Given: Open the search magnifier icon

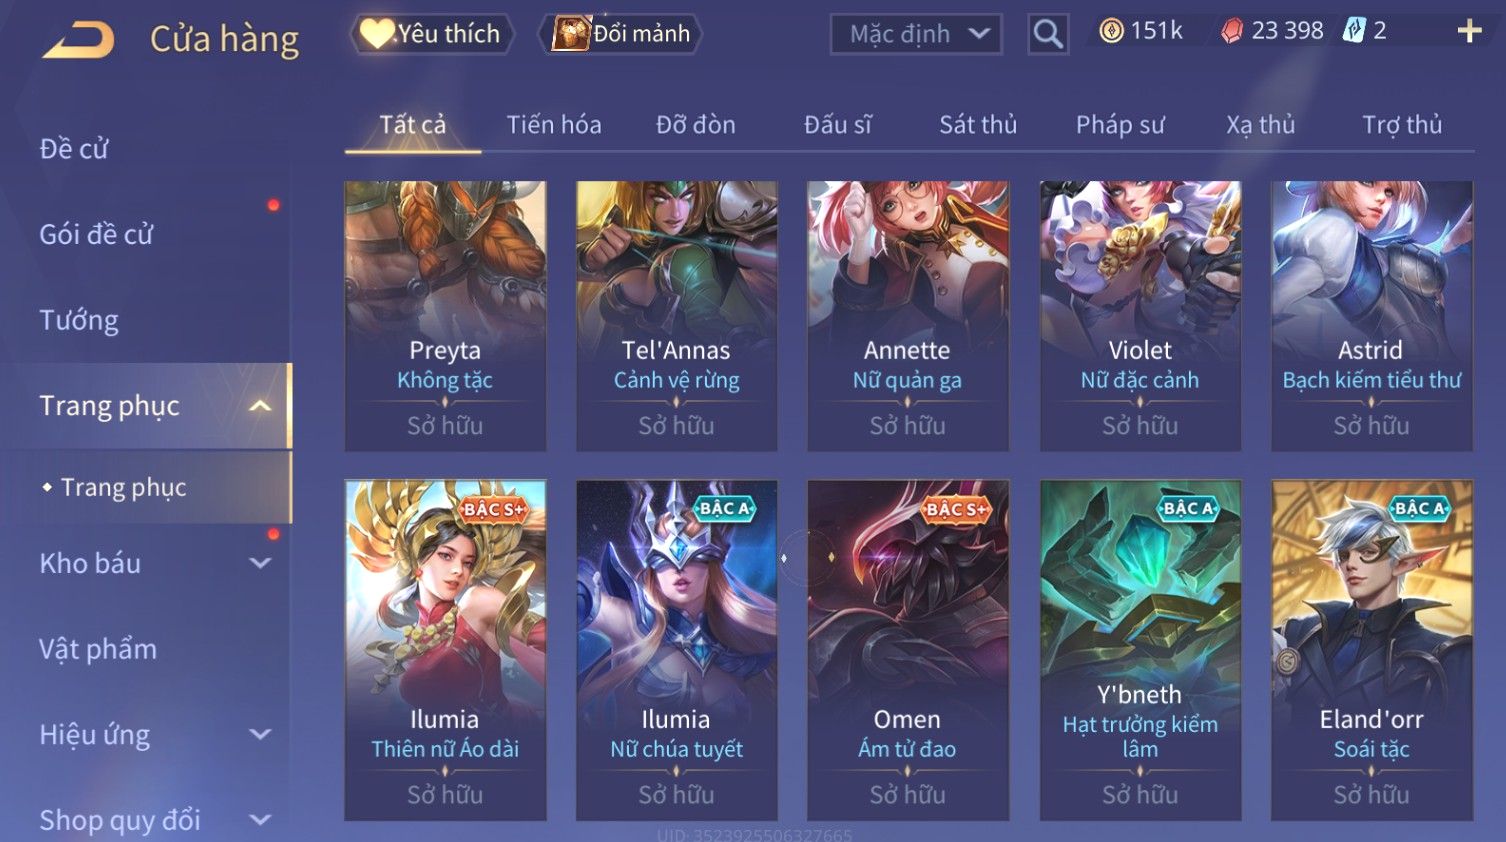Looking at the screenshot, I should pos(1048,34).
